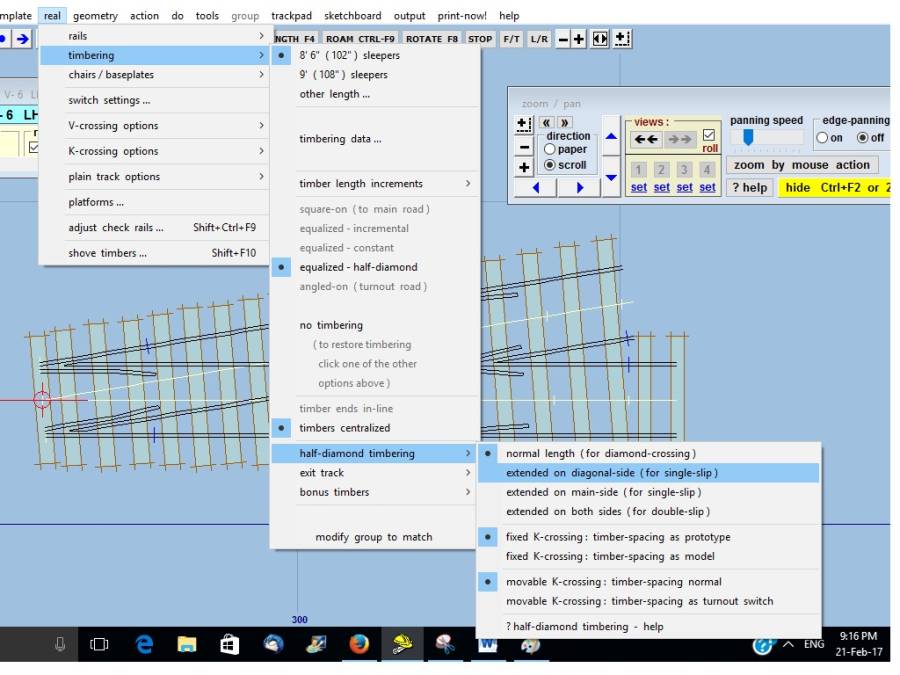This screenshot has width=900, height=675.
Task: Choose extended on diagonal-side for single-slip
Action: 611,473
